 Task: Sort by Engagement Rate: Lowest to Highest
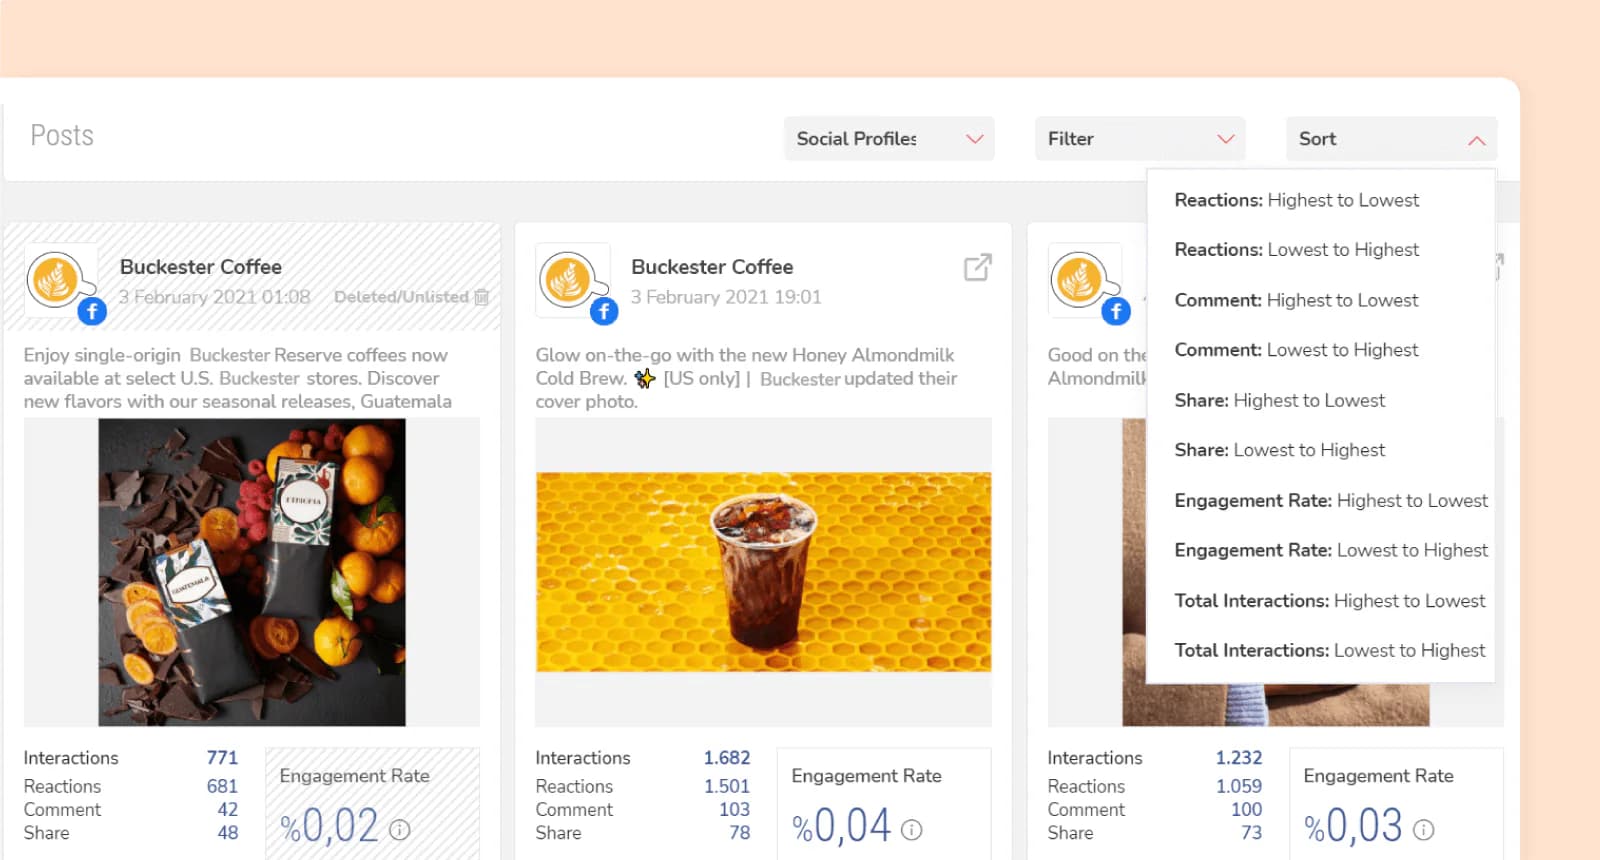(1331, 550)
